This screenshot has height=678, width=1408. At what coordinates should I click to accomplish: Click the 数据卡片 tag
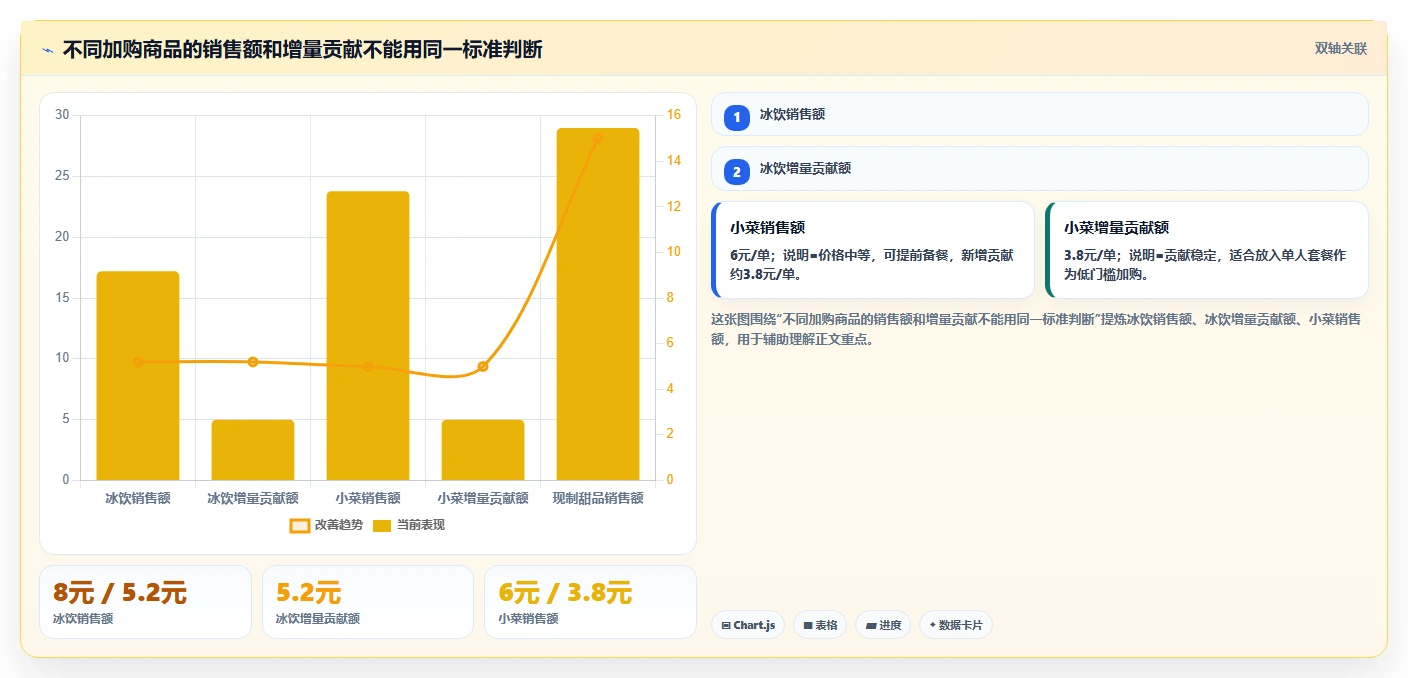point(956,625)
